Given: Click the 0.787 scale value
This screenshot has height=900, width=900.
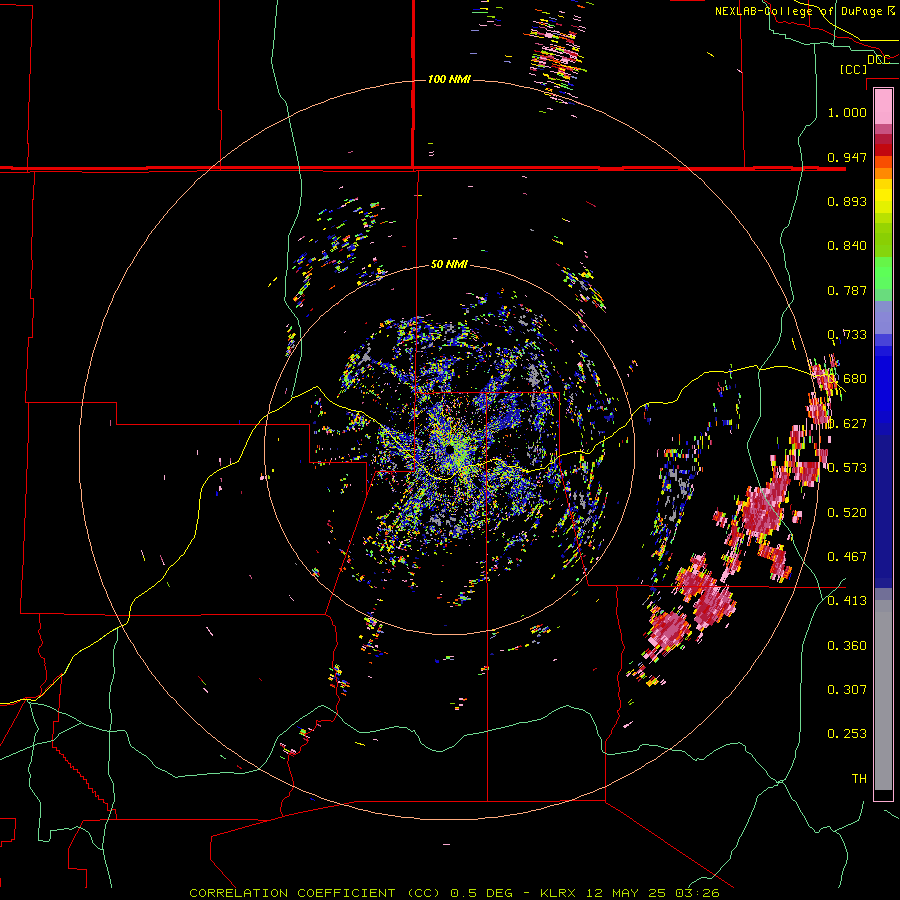Looking at the screenshot, I should pyautogui.click(x=847, y=290).
